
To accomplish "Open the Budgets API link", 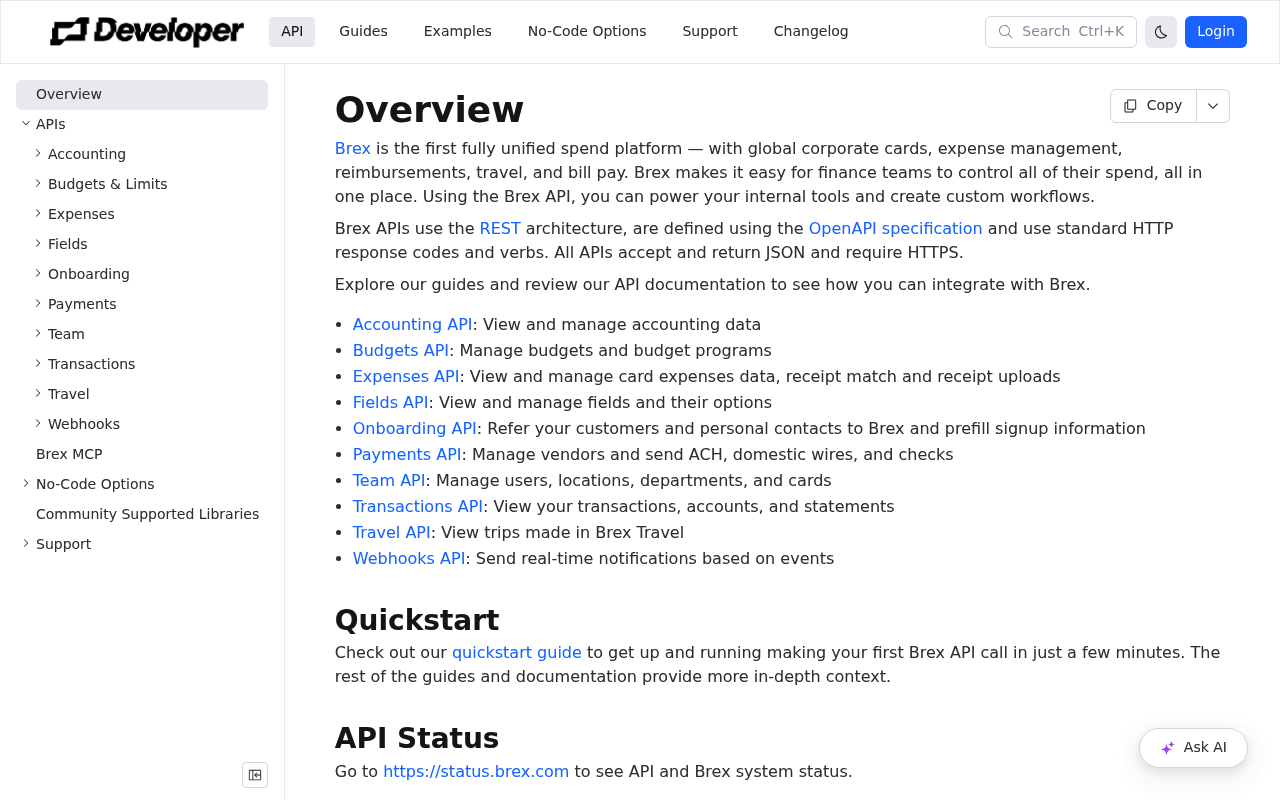I will (401, 350).
